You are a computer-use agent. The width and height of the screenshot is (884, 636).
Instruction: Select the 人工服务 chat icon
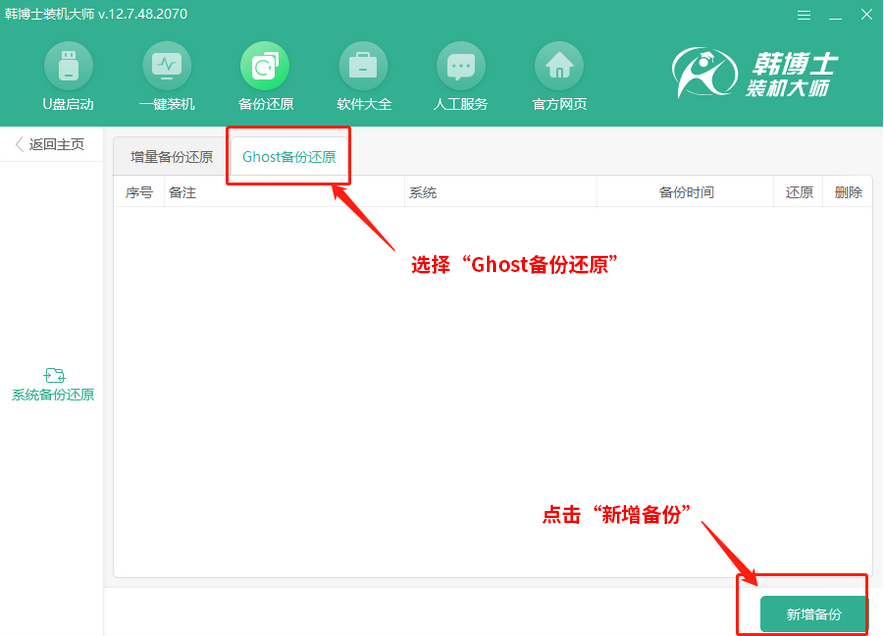460,75
